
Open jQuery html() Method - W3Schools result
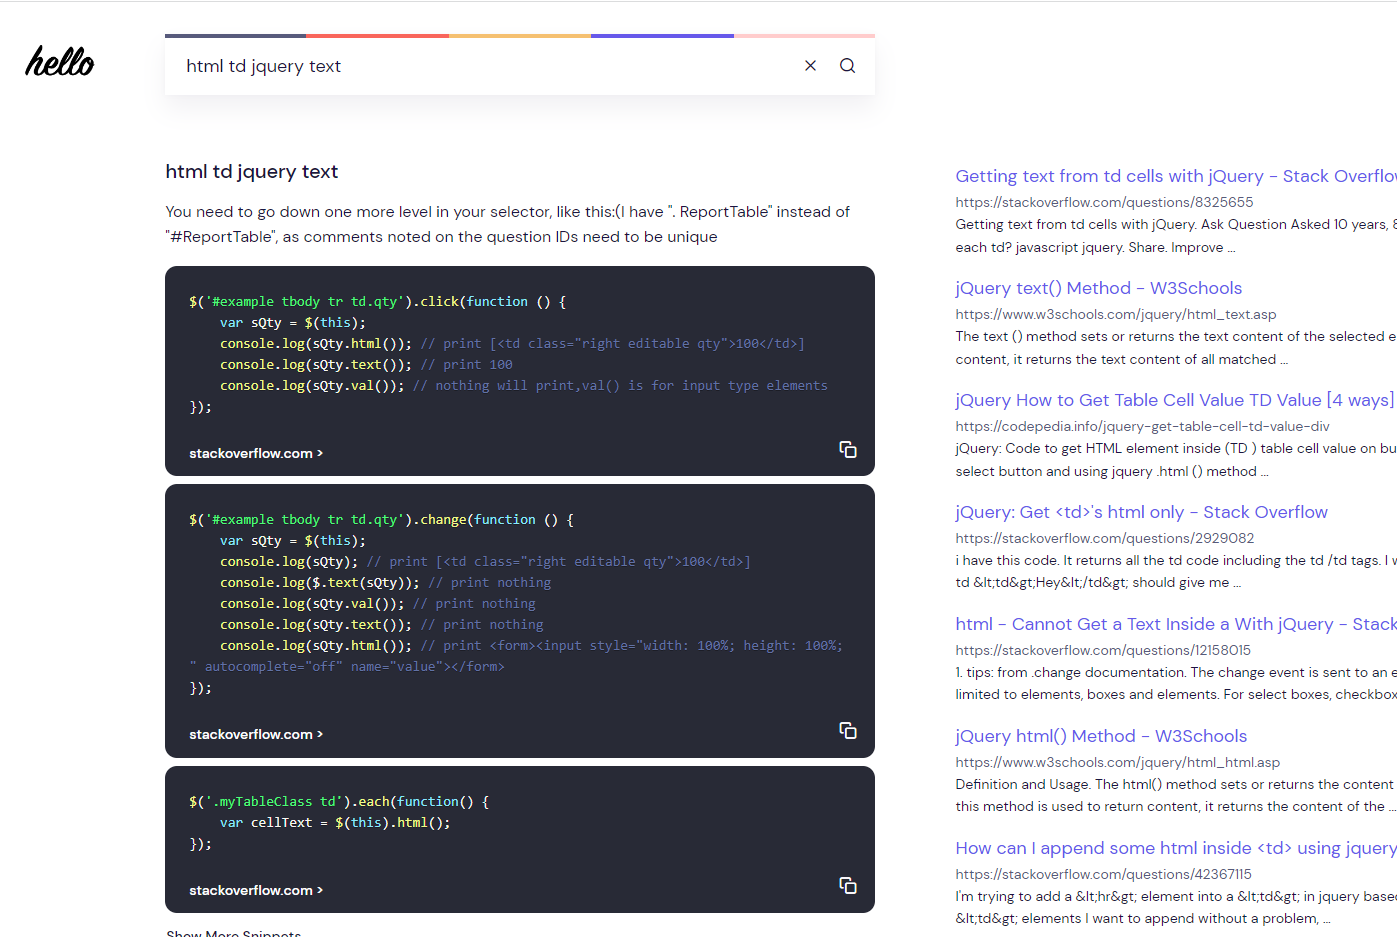[1101, 736]
